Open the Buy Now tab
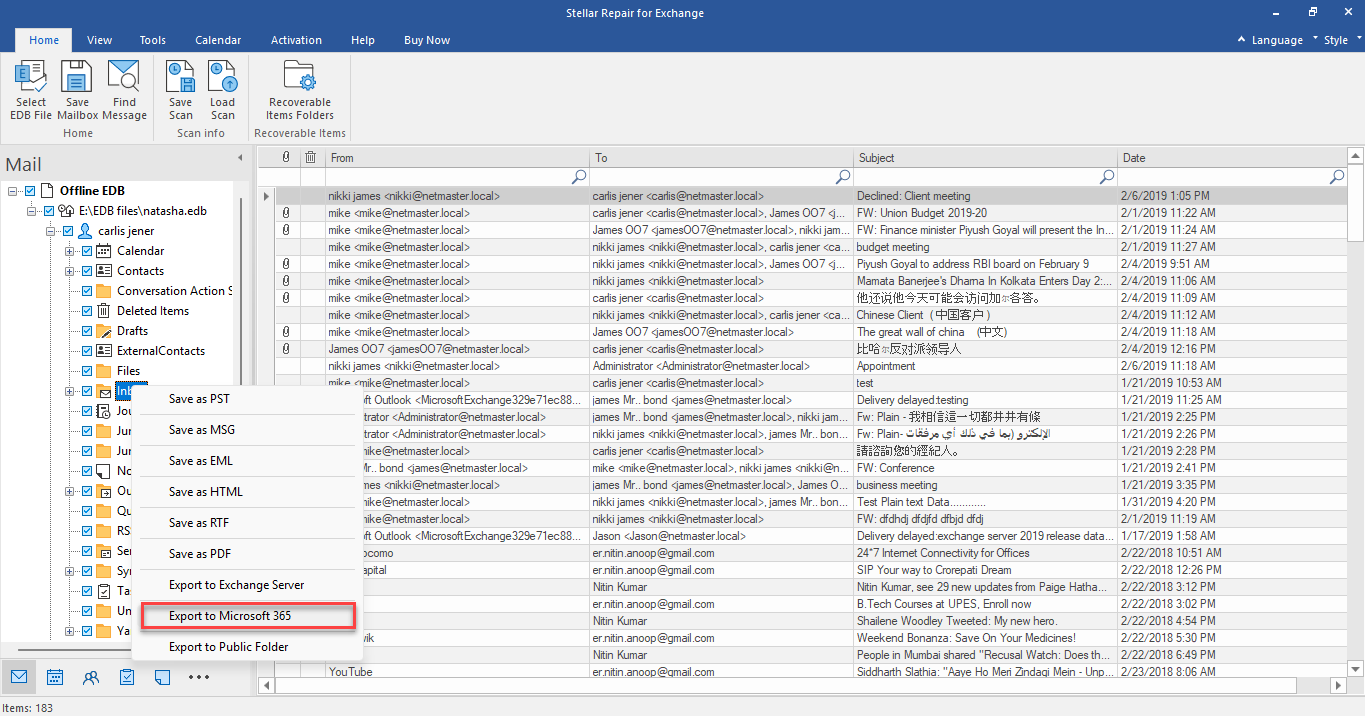 point(427,40)
